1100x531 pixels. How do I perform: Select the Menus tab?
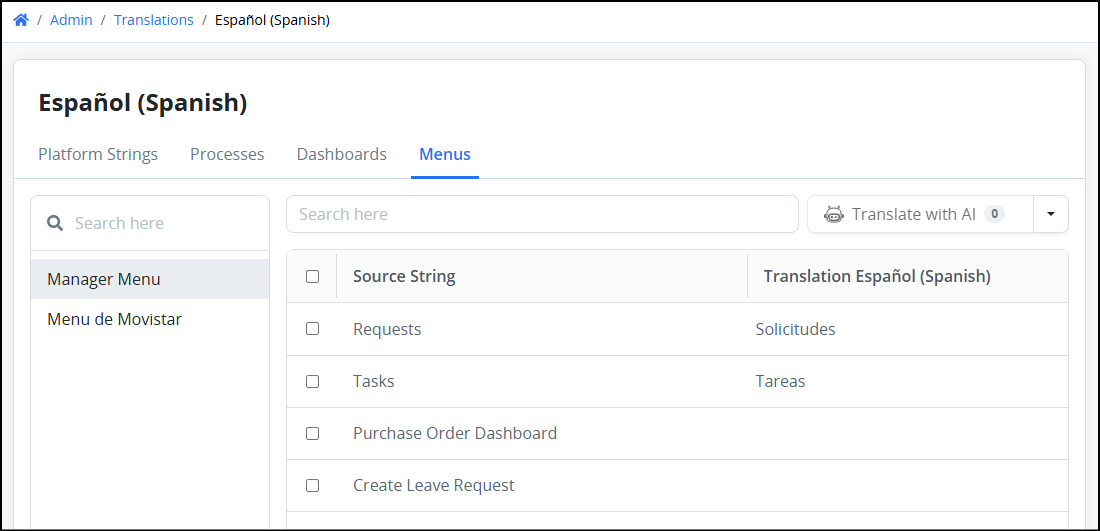(x=445, y=154)
